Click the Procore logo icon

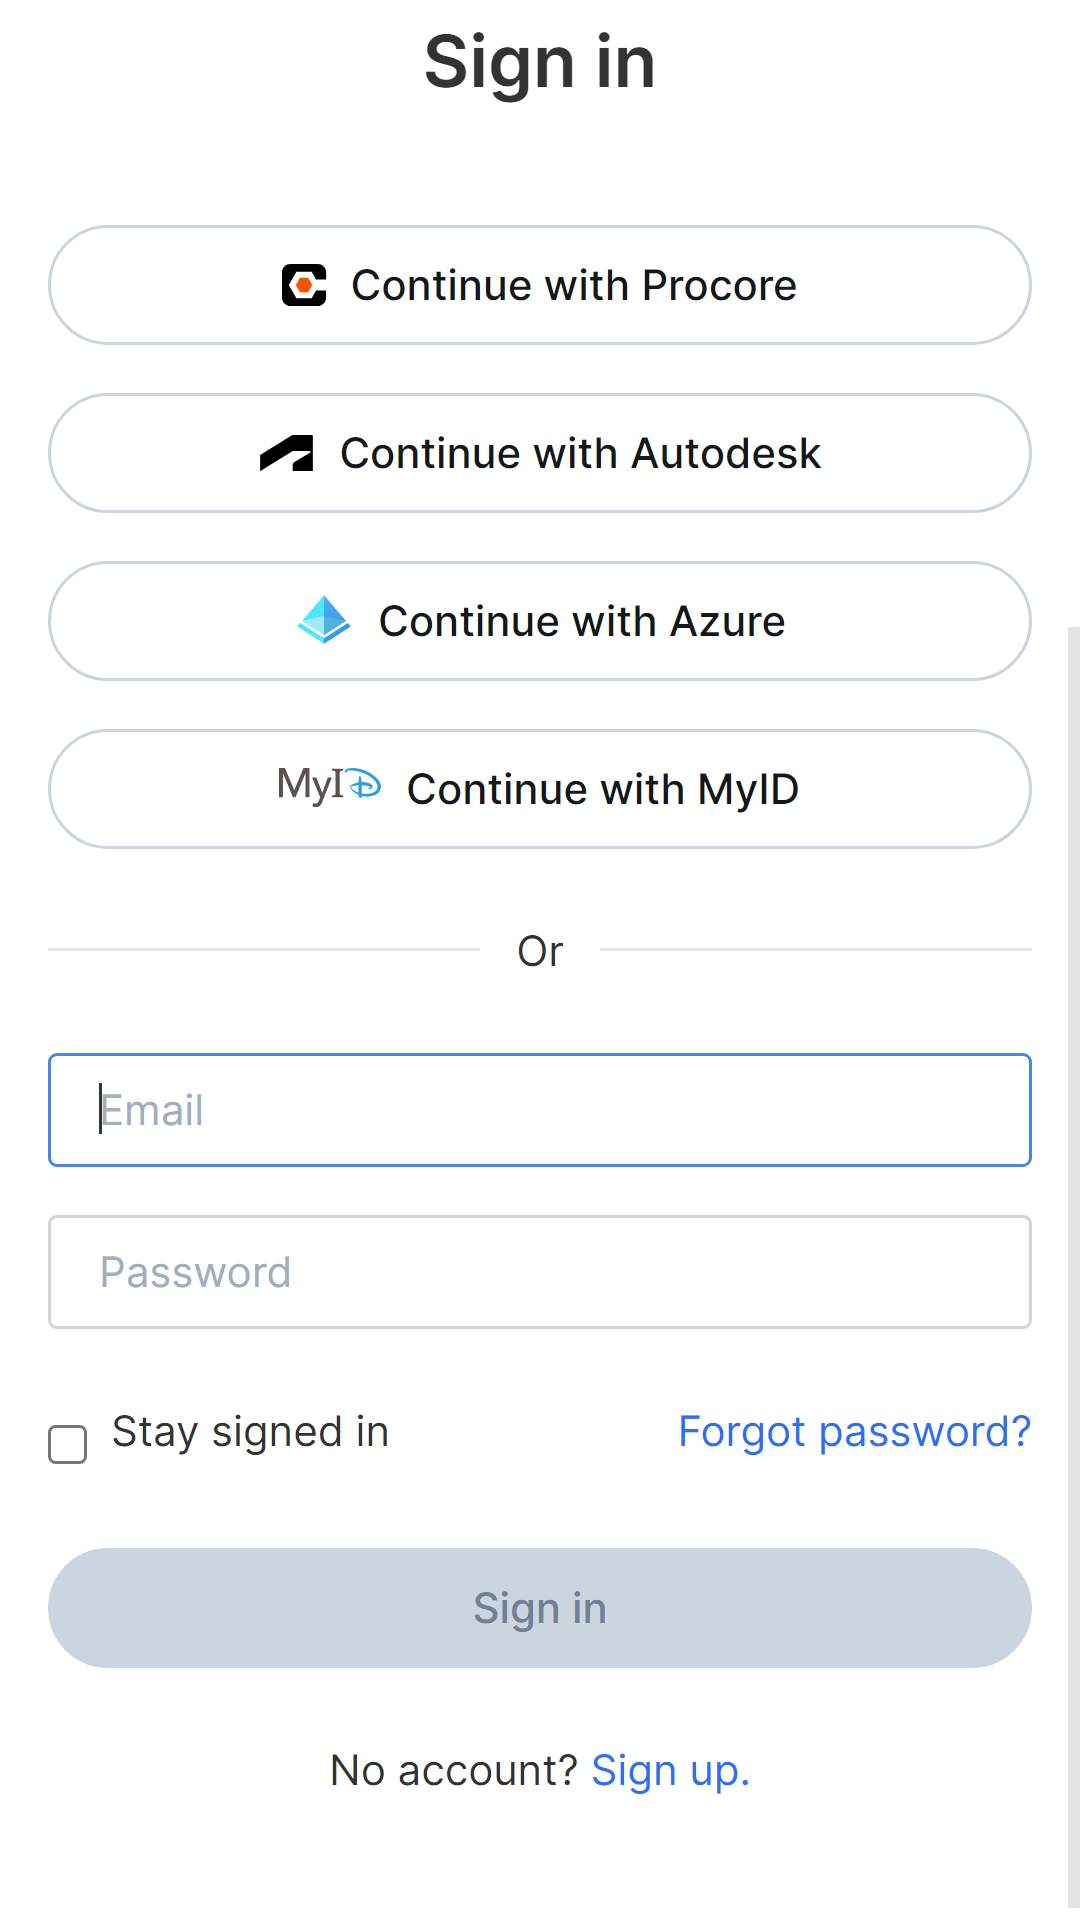tap(304, 285)
